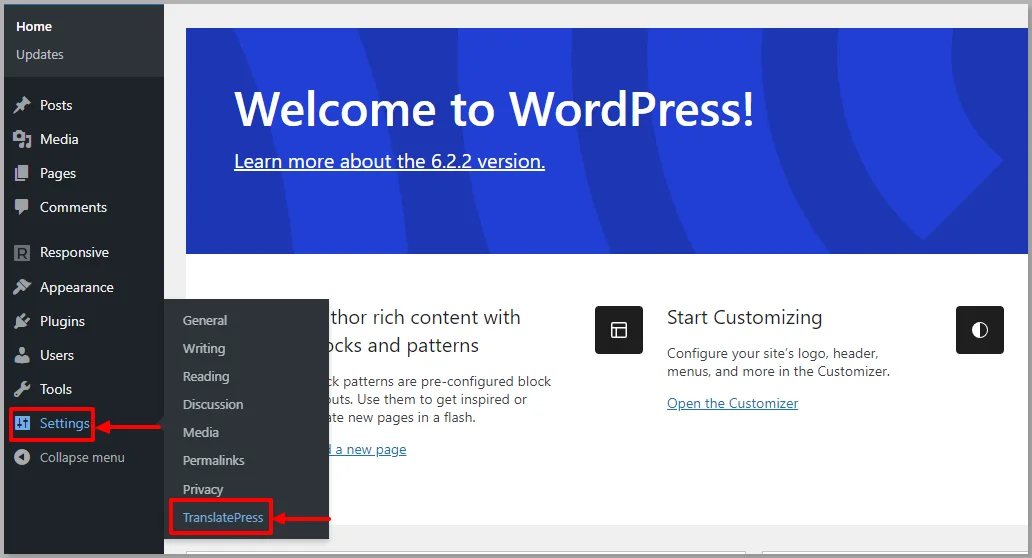
Task: Click the 'Start Customizing' heading
Action: [744, 318]
